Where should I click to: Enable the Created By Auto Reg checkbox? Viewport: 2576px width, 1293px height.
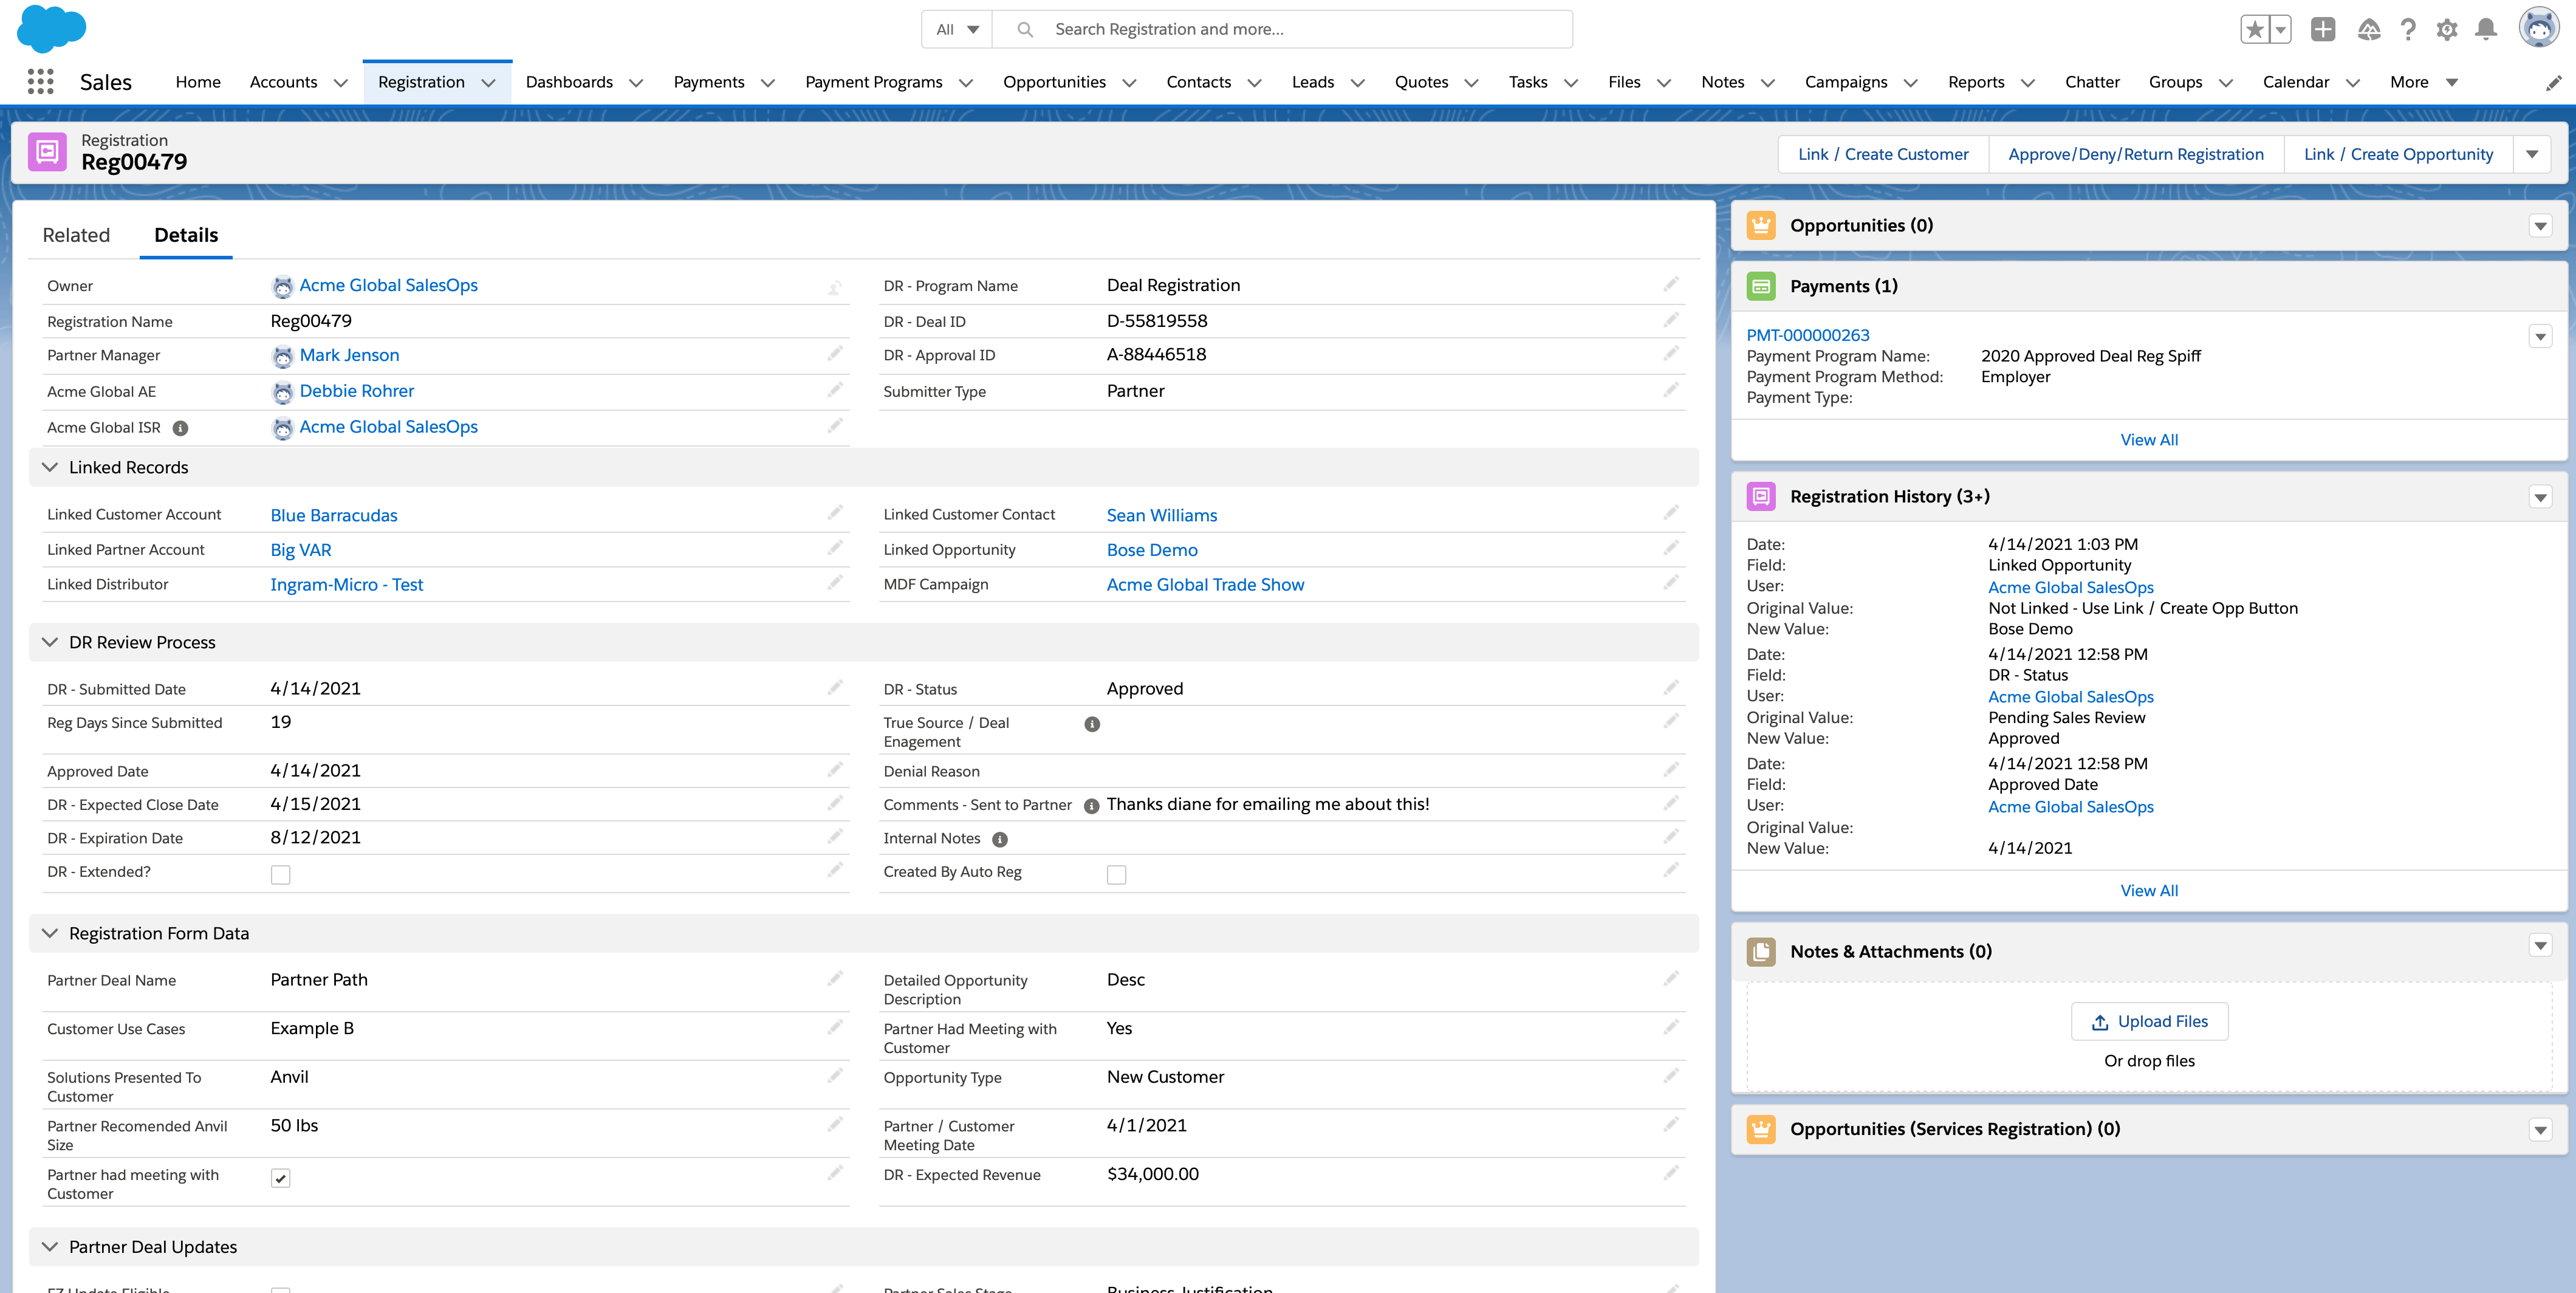pos(1117,874)
